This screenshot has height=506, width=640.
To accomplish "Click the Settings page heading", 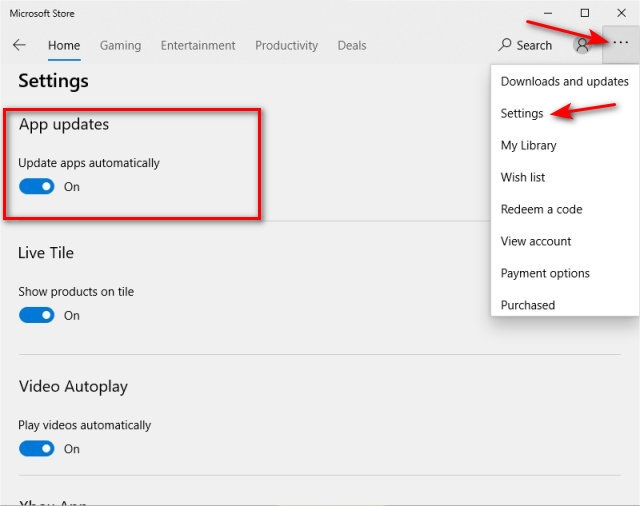I will 53,80.
